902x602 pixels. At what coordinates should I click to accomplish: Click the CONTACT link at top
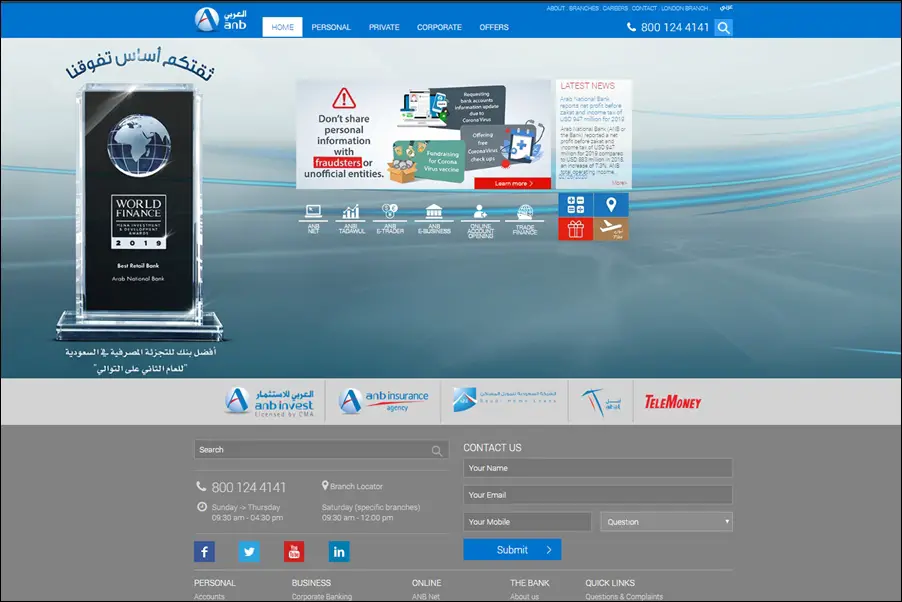[x=644, y=8]
